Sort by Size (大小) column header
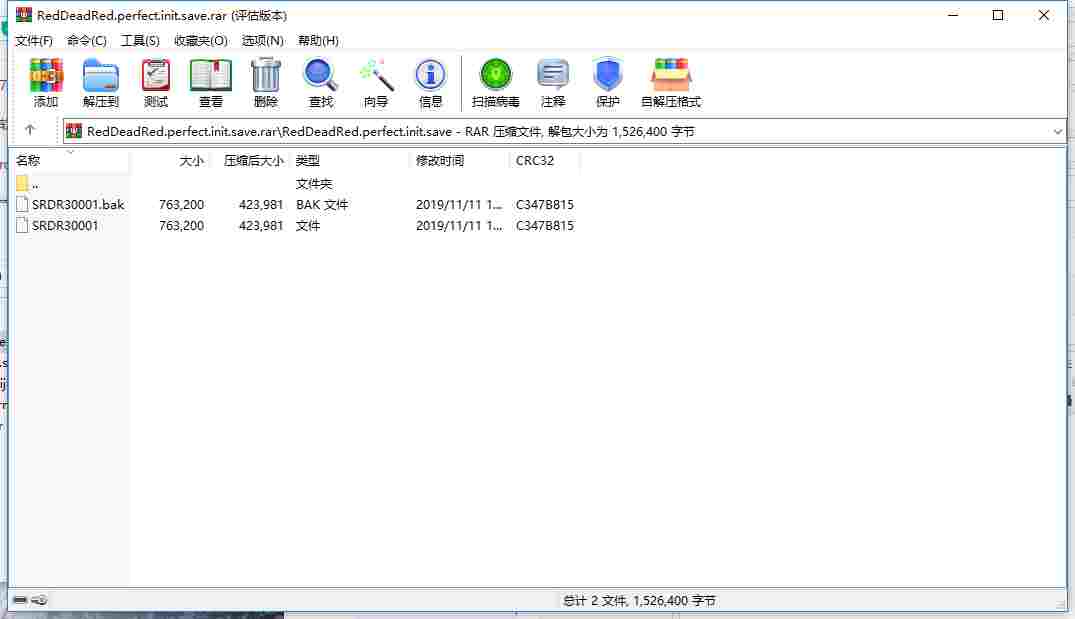Screen dimensions: 1075x619 point(170,160)
